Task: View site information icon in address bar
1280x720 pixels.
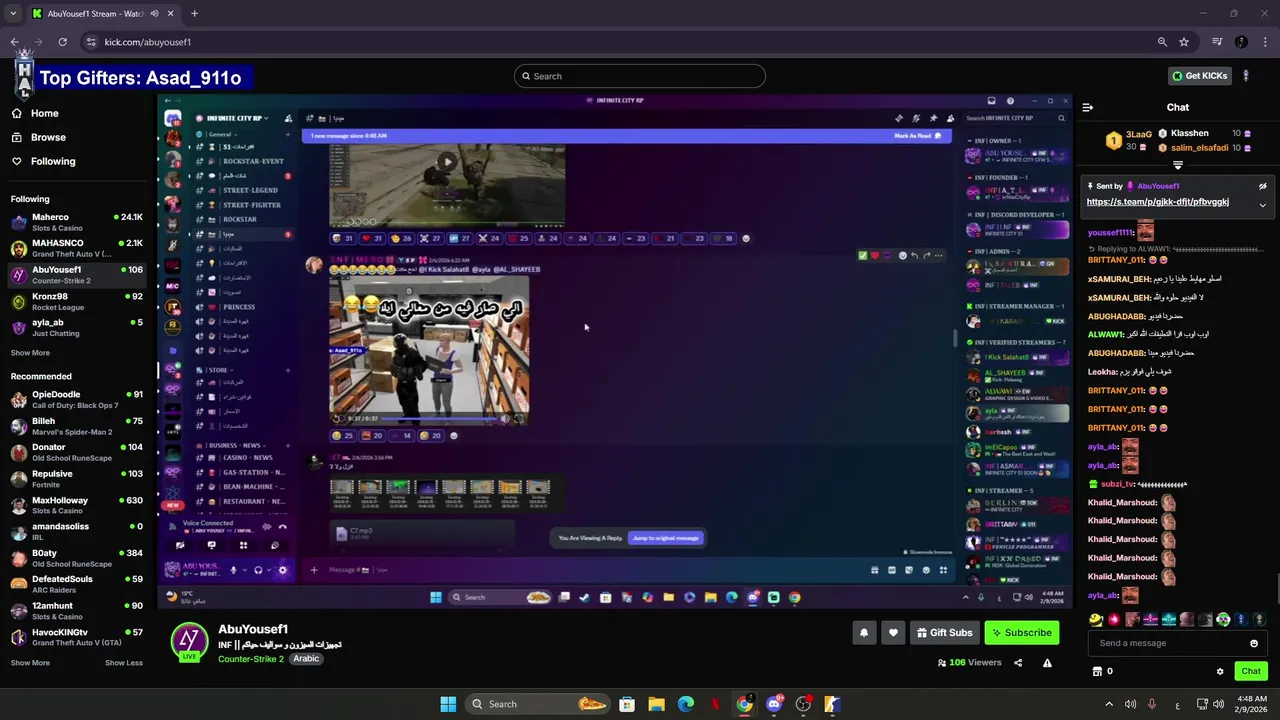Action: [x=91, y=42]
